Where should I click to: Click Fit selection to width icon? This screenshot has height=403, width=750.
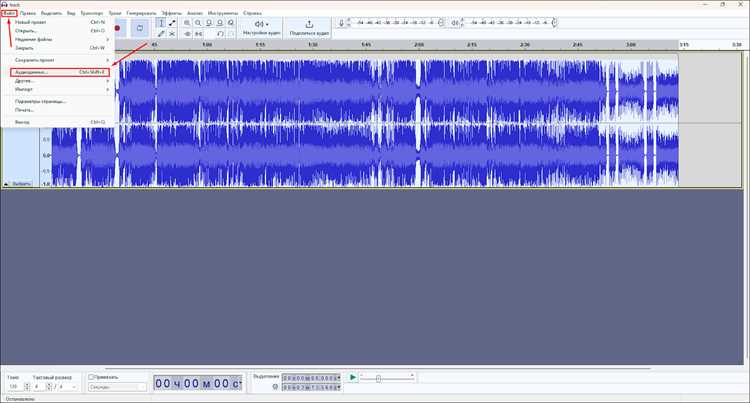(x=209, y=23)
